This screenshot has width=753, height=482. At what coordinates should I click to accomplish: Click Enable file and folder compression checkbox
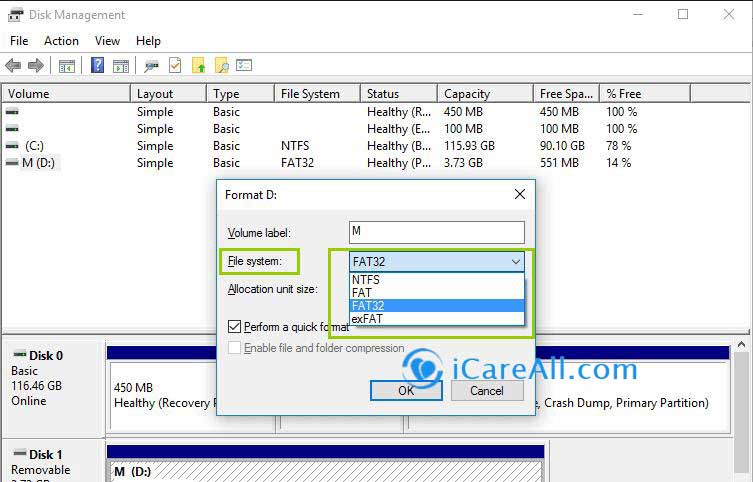click(234, 348)
